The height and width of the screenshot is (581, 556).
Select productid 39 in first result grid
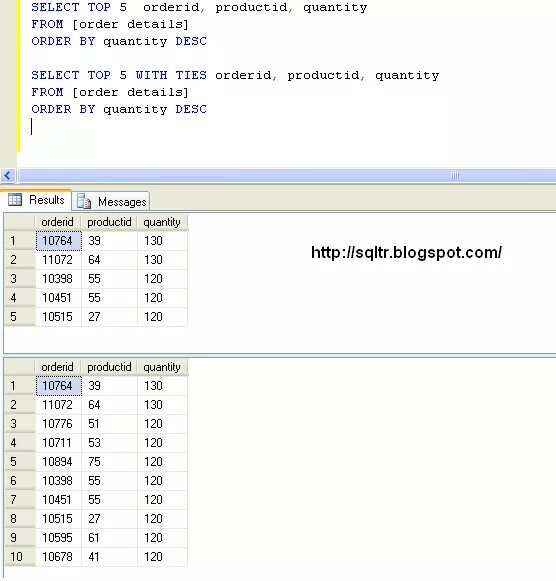coord(109,241)
